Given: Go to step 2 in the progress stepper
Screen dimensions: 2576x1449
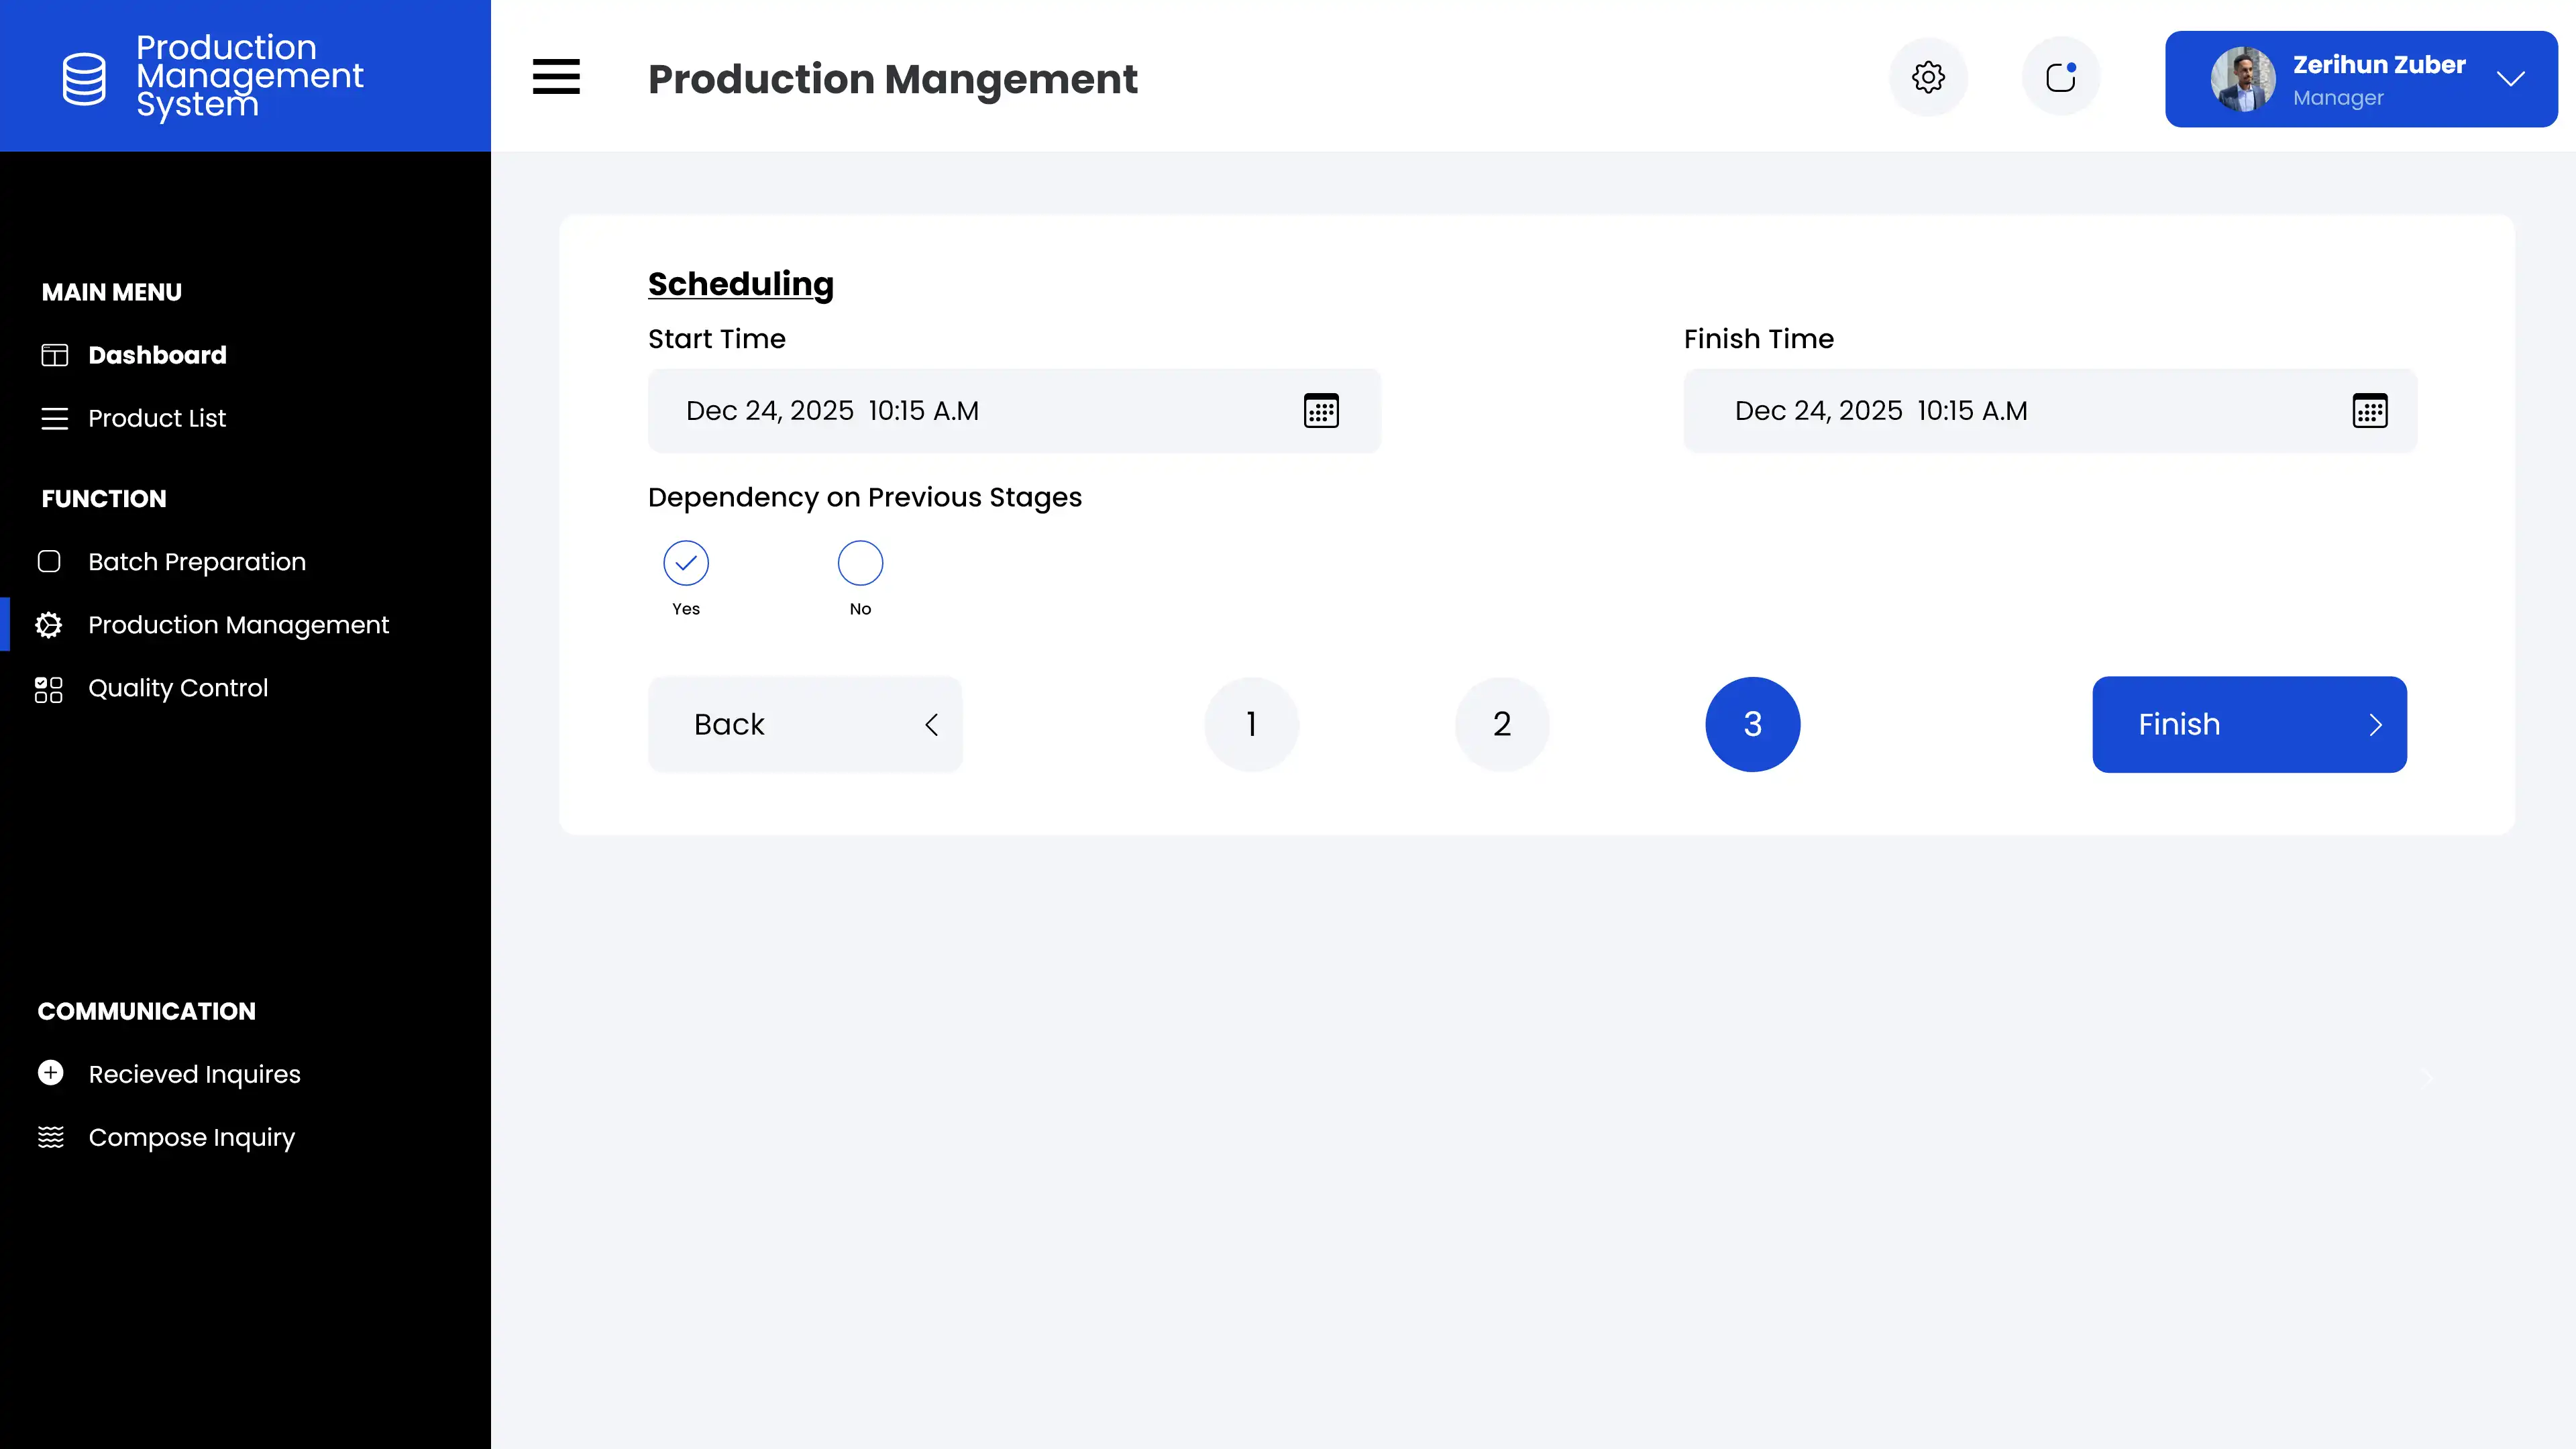Looking at the screenshot, I should click(1502, 724).
